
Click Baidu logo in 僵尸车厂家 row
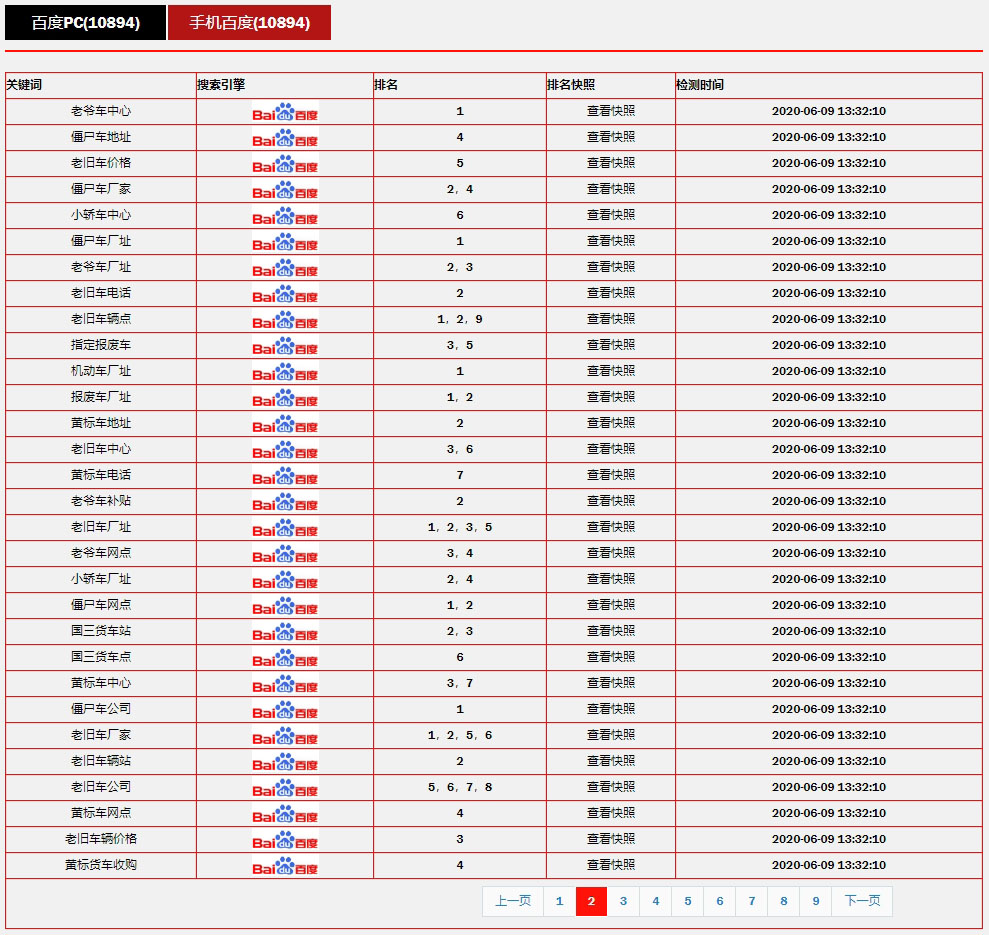[285, 190]
